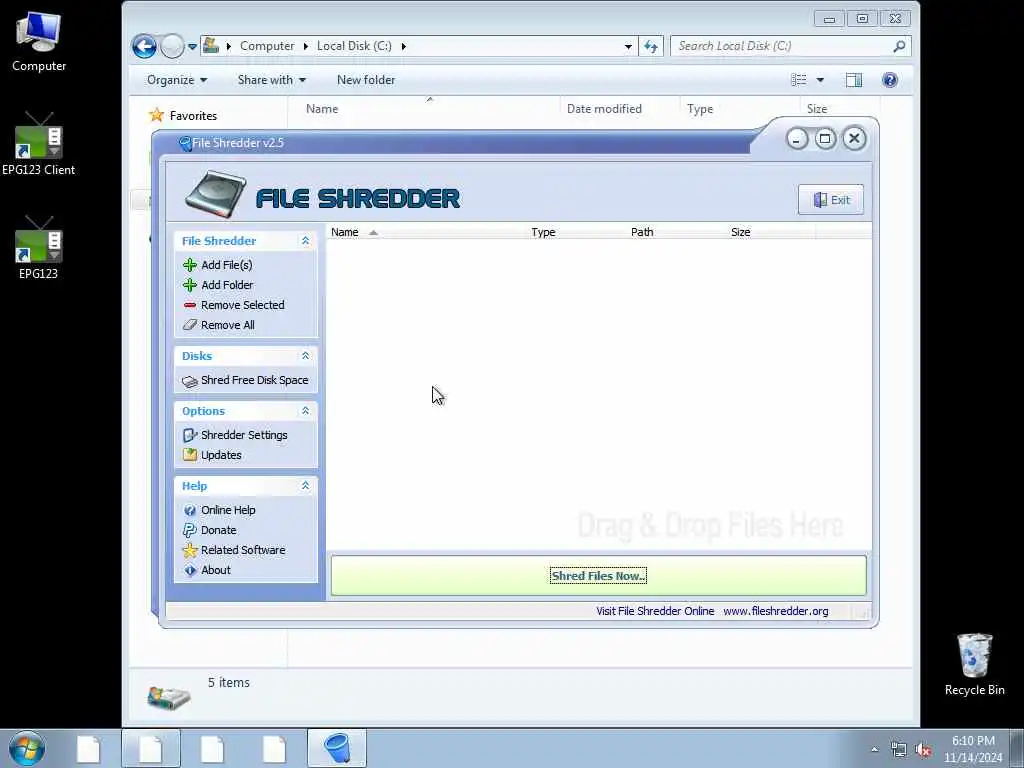Click the File Shredder hard drive logo
The height and width of the screenshot is (768, 1024).
(x=216, y=194)
